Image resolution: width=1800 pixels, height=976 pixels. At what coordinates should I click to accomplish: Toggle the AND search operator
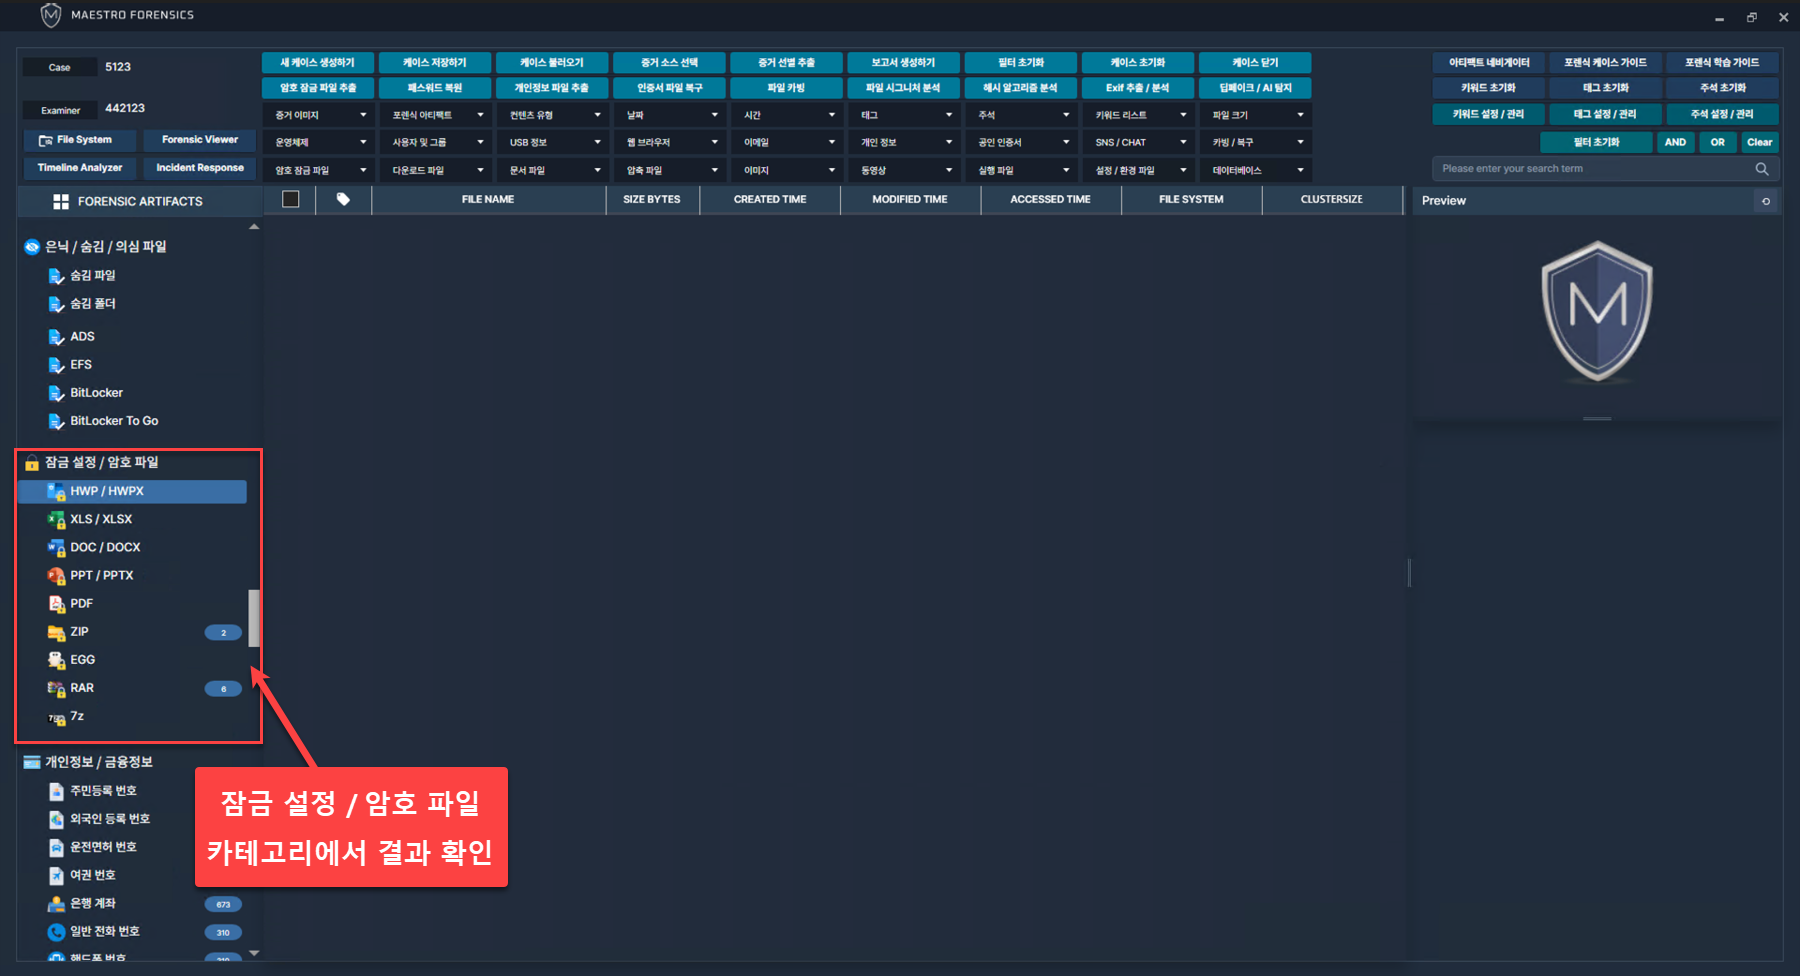point(1675,142)
